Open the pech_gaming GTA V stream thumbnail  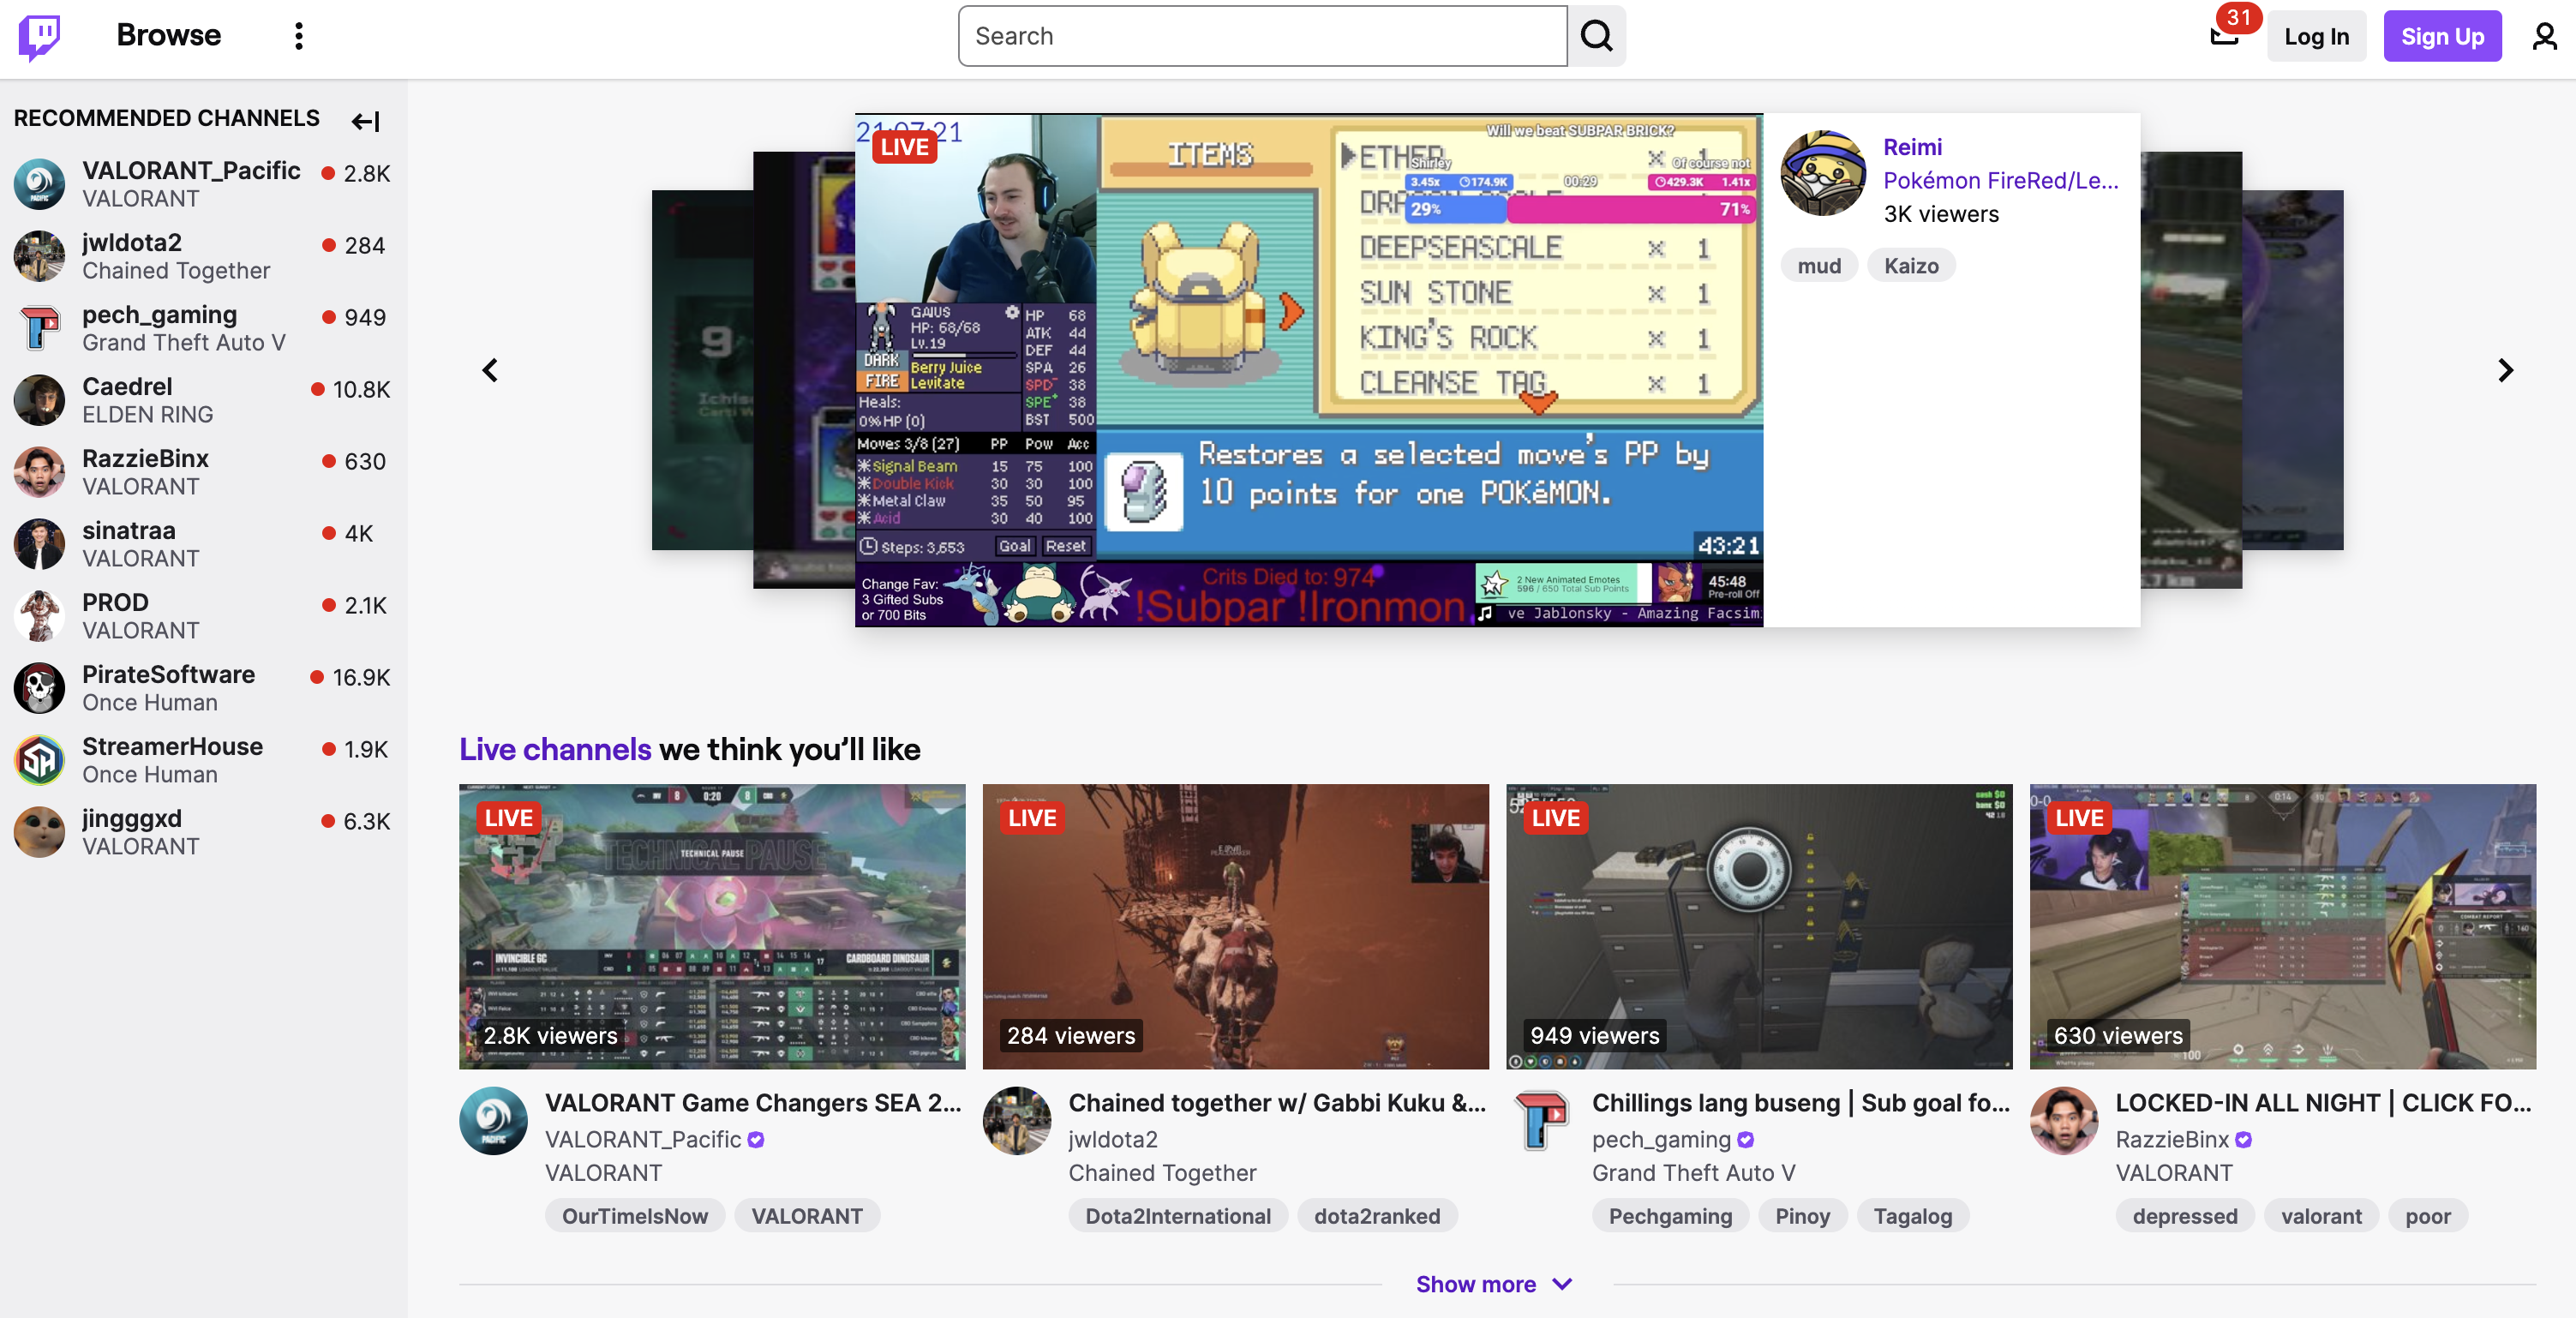[x=1758, y=926]
